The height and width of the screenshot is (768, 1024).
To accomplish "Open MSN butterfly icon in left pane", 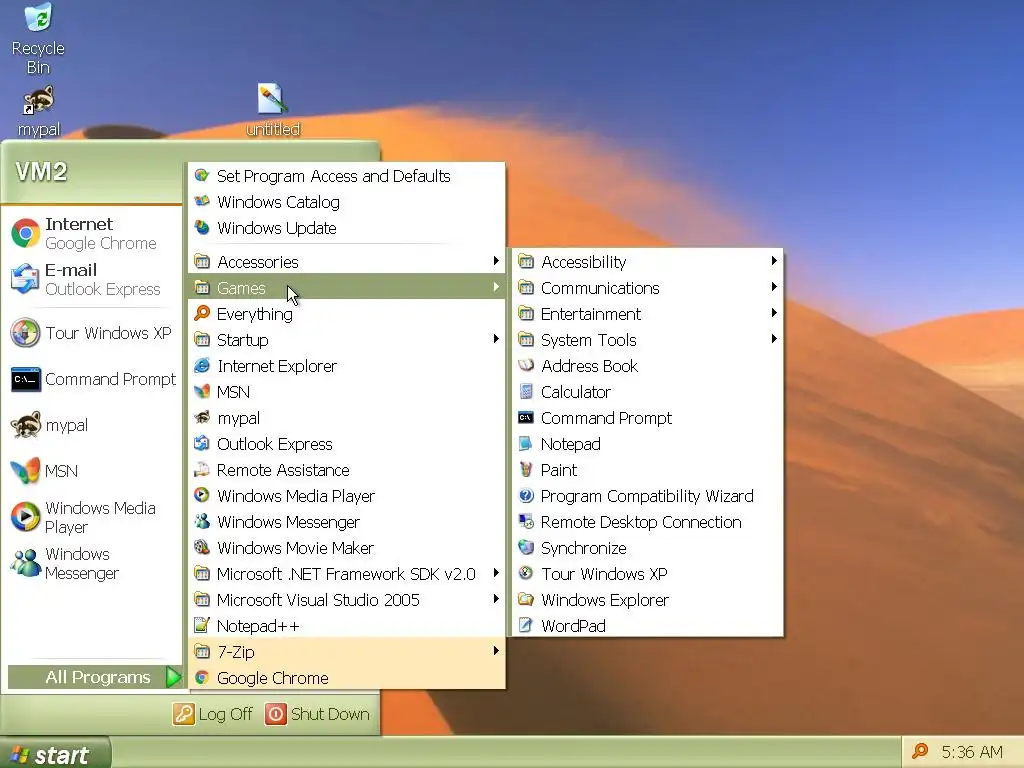I will pos(91,471).
